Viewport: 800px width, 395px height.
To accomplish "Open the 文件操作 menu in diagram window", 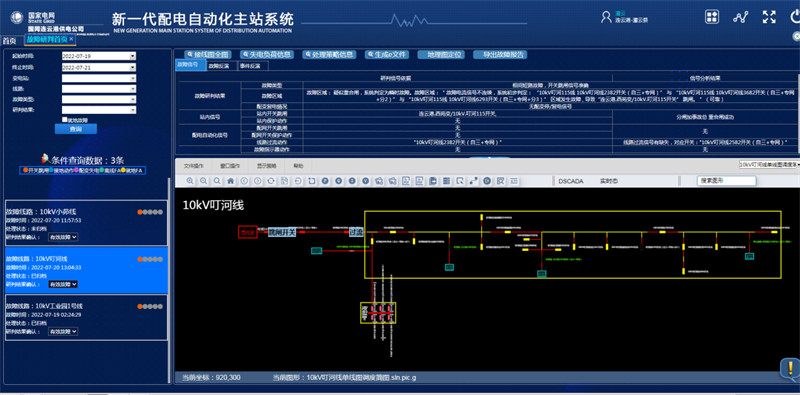I will [x=194, y=166].
